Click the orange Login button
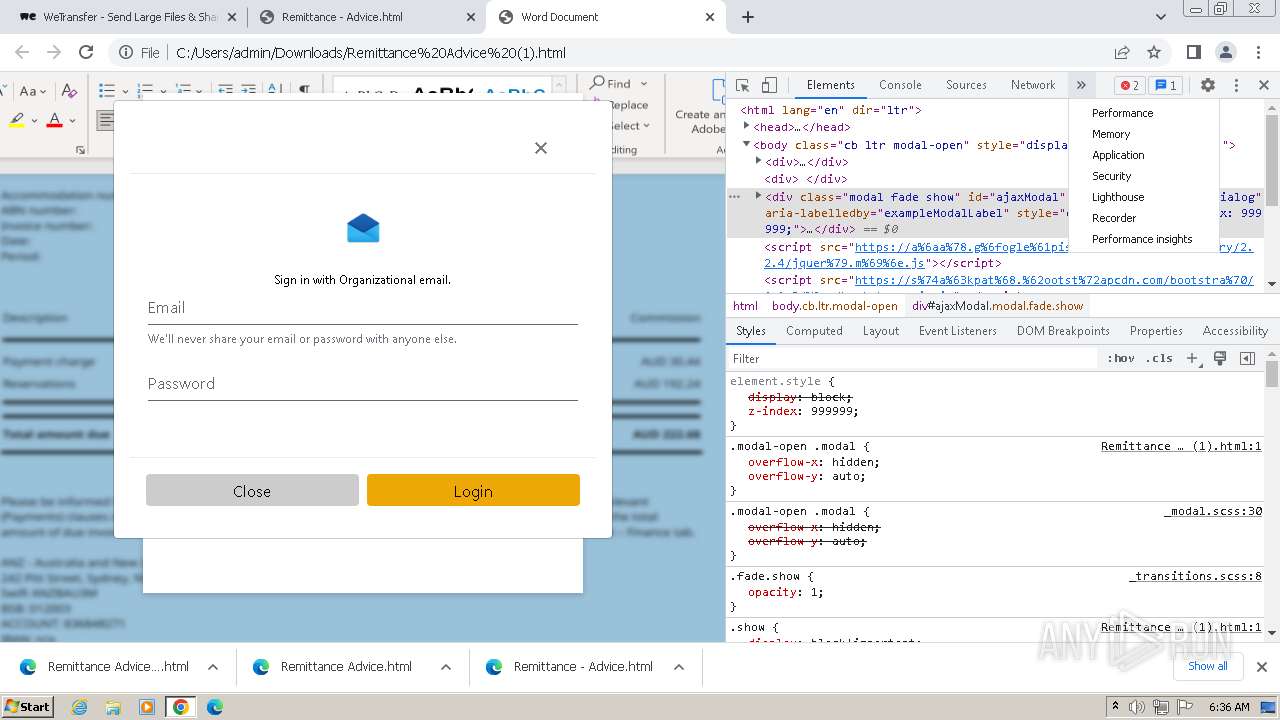This screenshot has height=720, width=1280. (x=473, y=491)
